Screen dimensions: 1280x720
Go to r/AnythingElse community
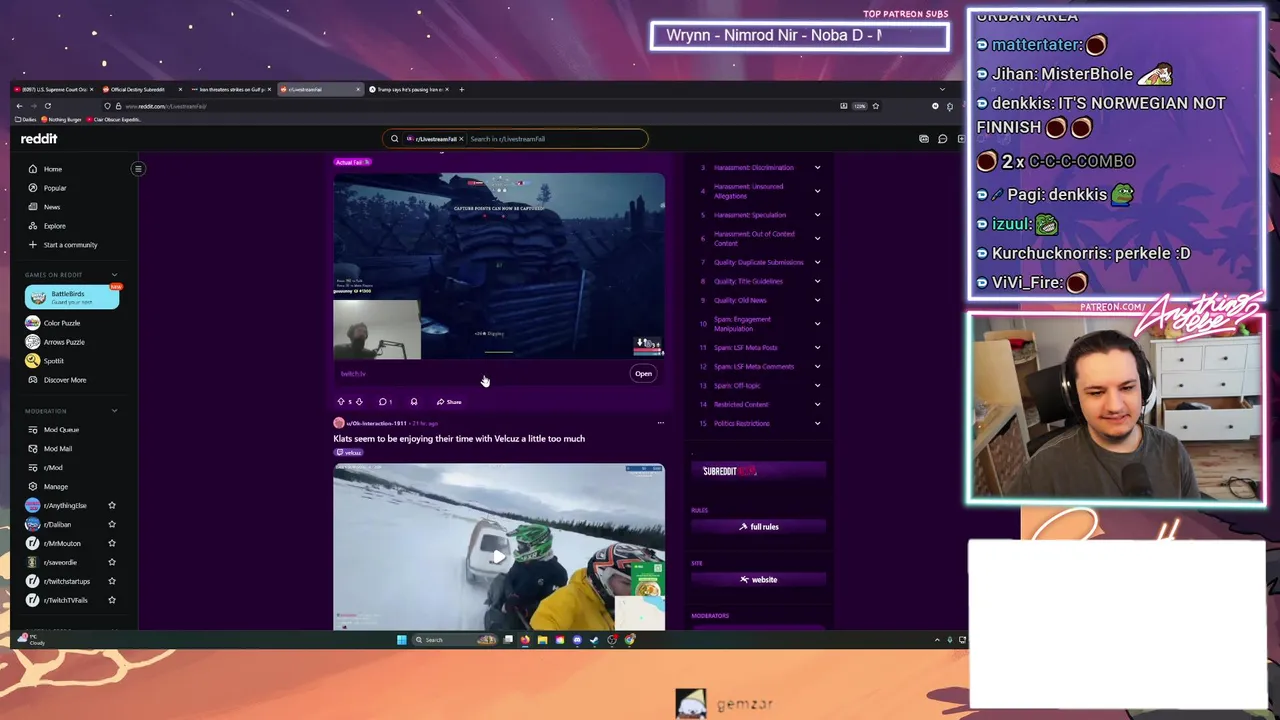pyautogui.click(x=64, y=506)
